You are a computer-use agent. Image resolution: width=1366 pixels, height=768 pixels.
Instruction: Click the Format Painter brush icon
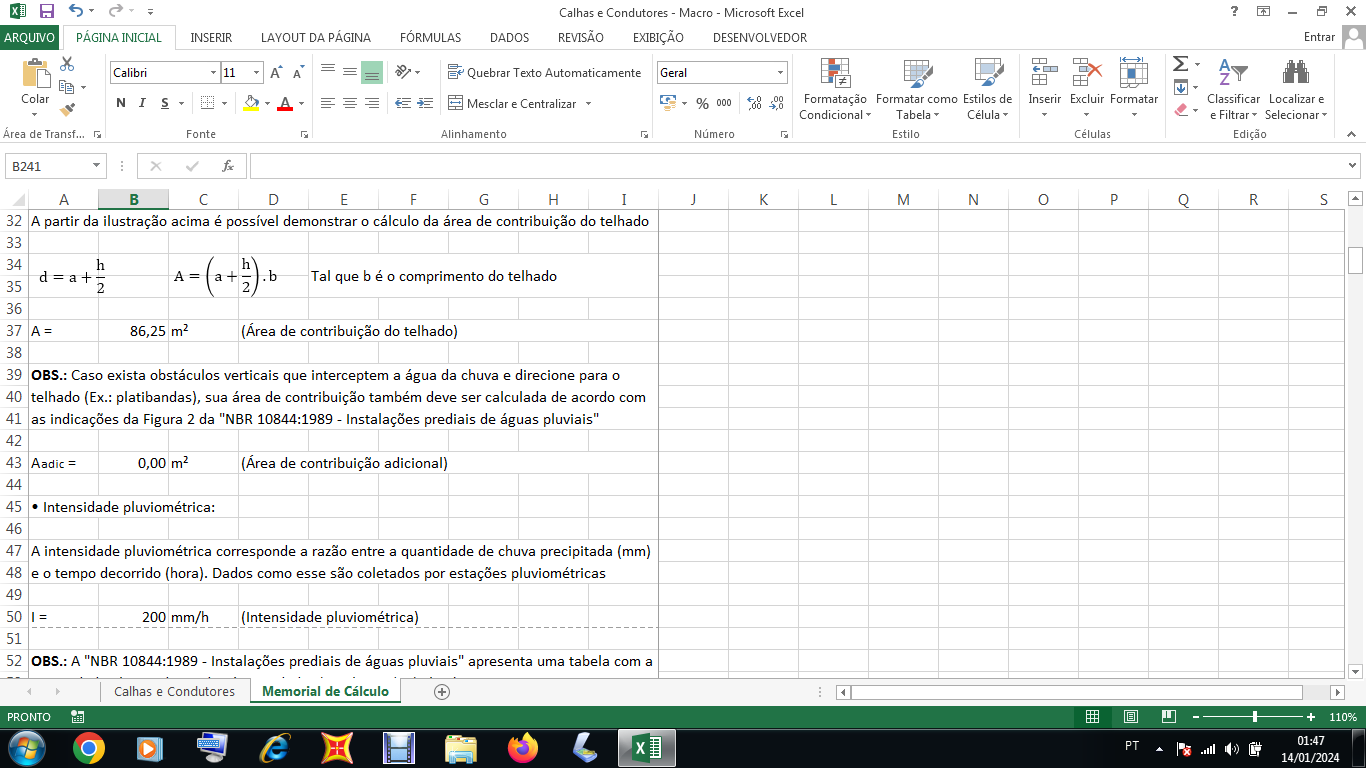68,110
